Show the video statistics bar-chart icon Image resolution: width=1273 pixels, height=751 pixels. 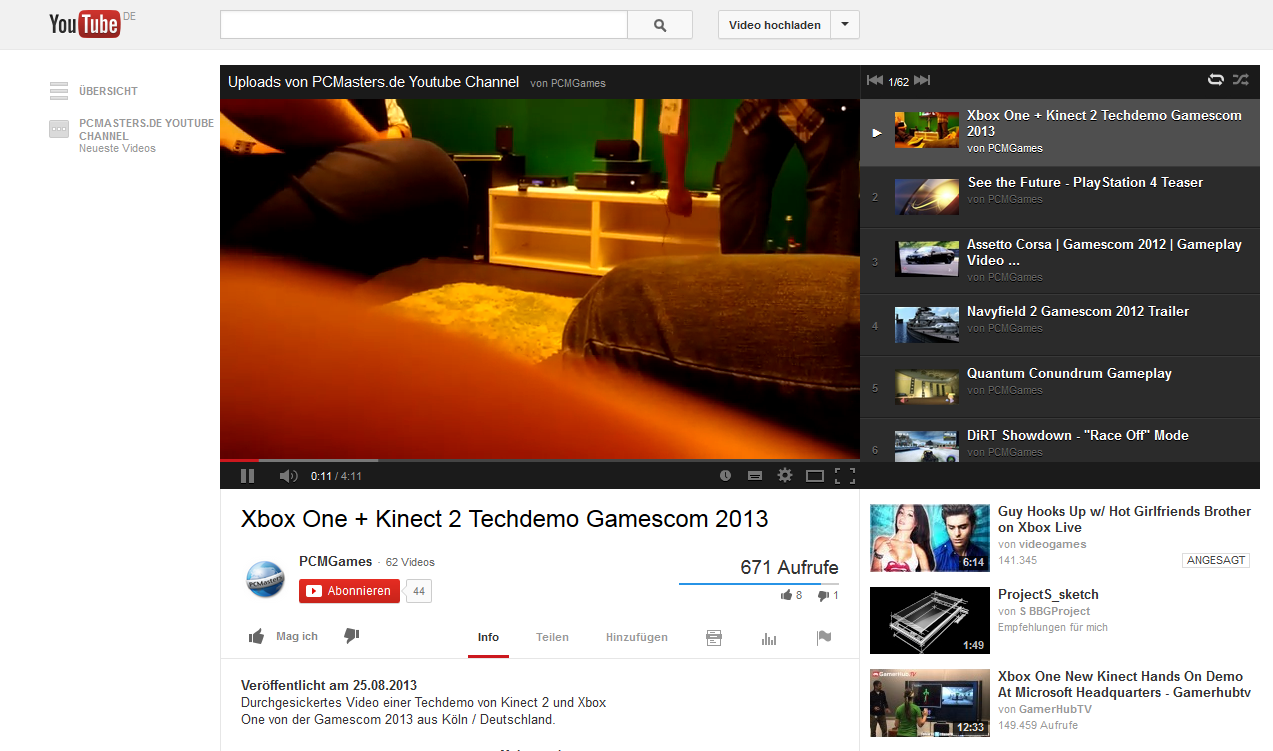tap(769, 638)
